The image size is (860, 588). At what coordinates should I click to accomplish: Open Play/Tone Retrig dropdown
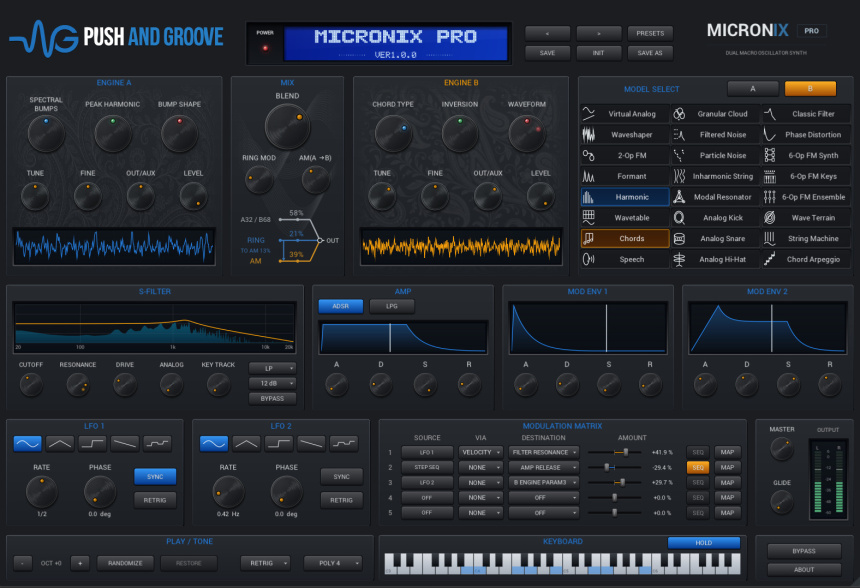(265, 563)
